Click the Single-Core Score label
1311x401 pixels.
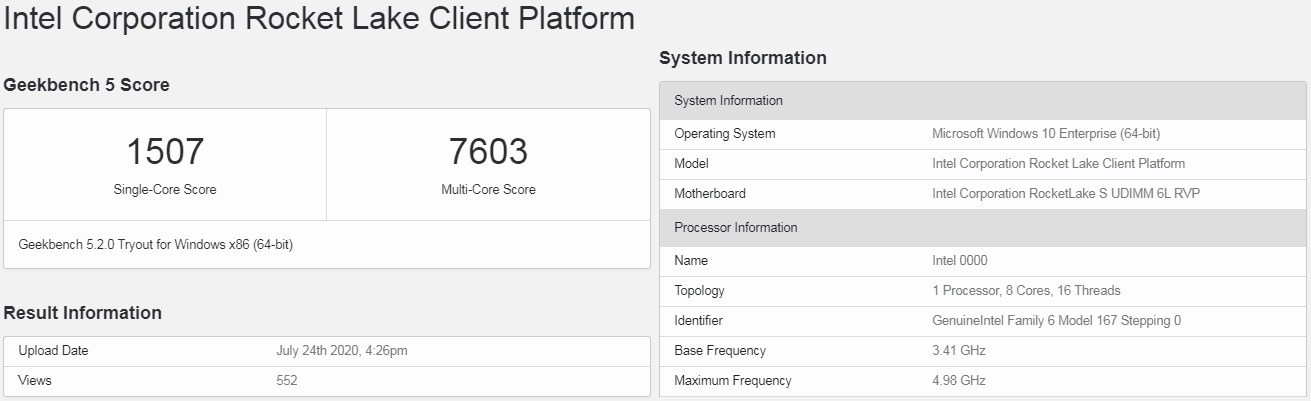click(165, 190)
